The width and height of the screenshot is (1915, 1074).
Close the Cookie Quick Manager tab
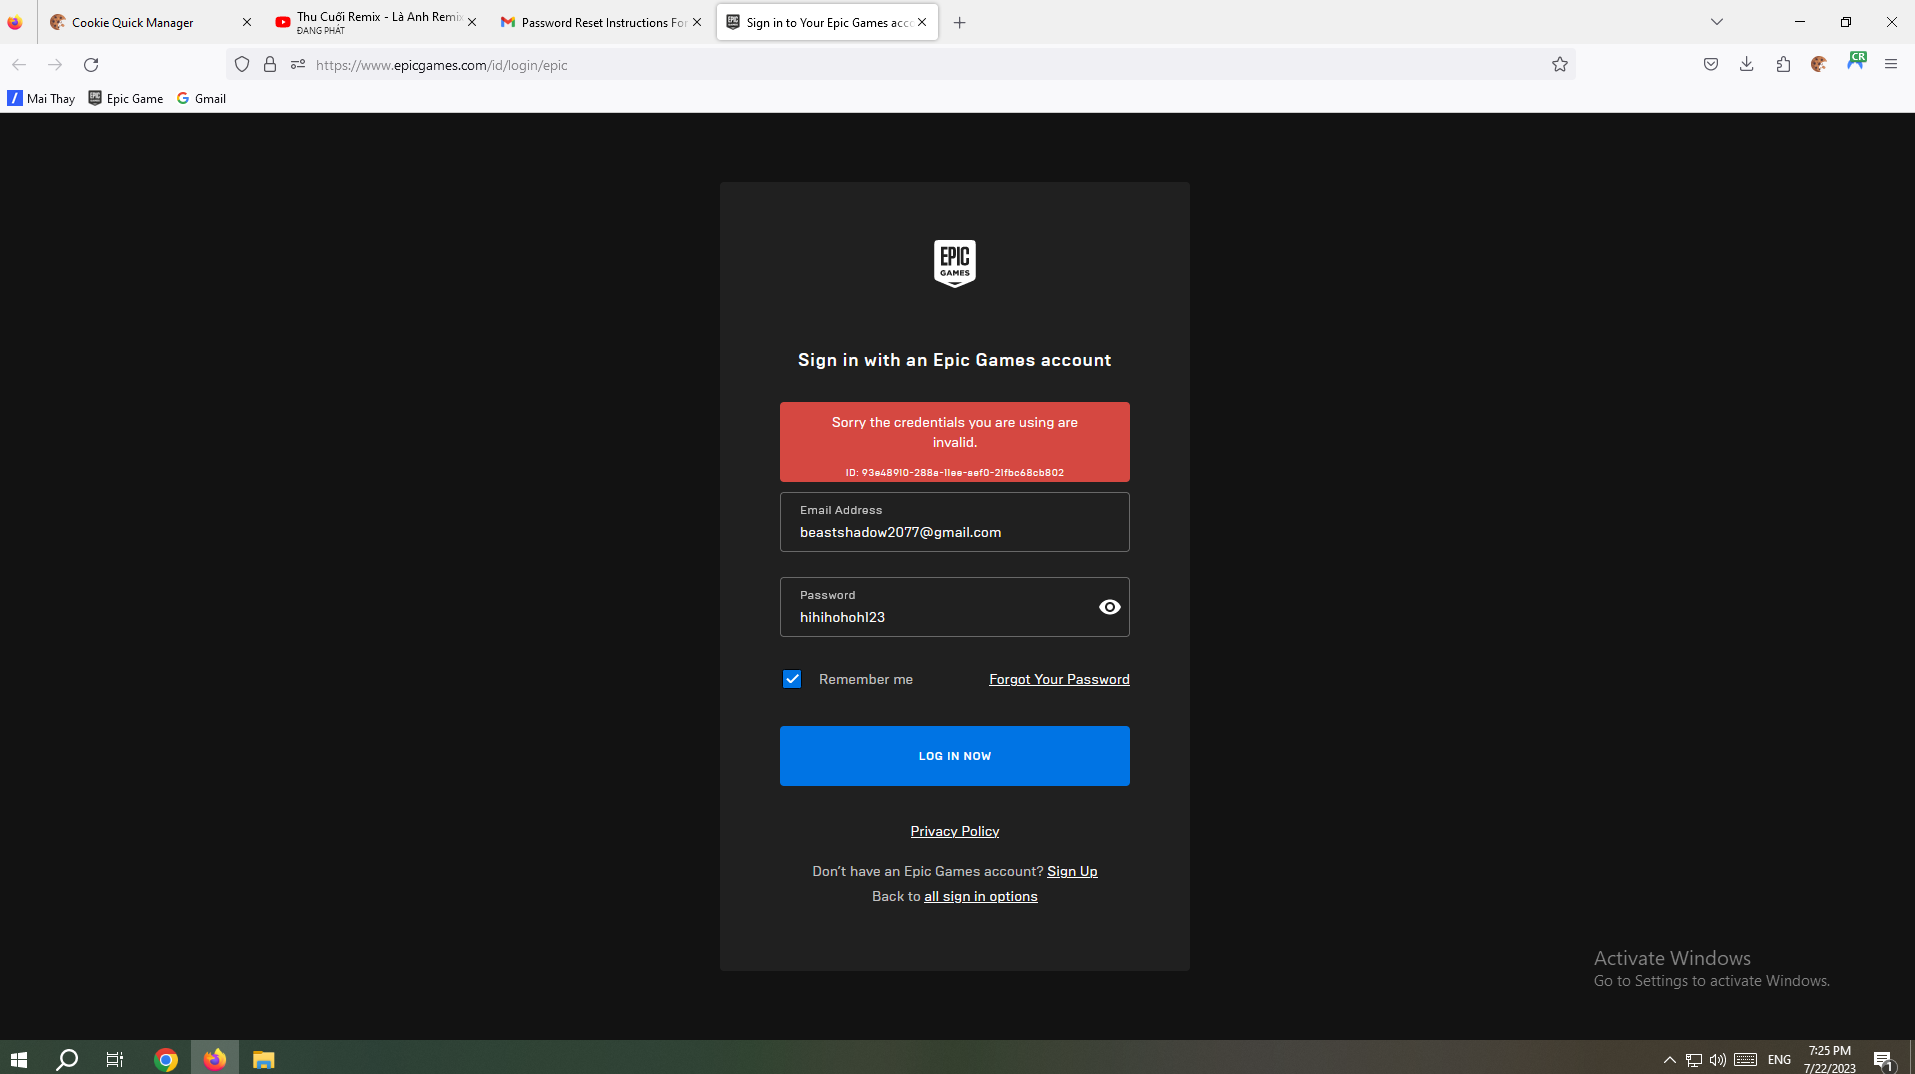click(247, 22)
